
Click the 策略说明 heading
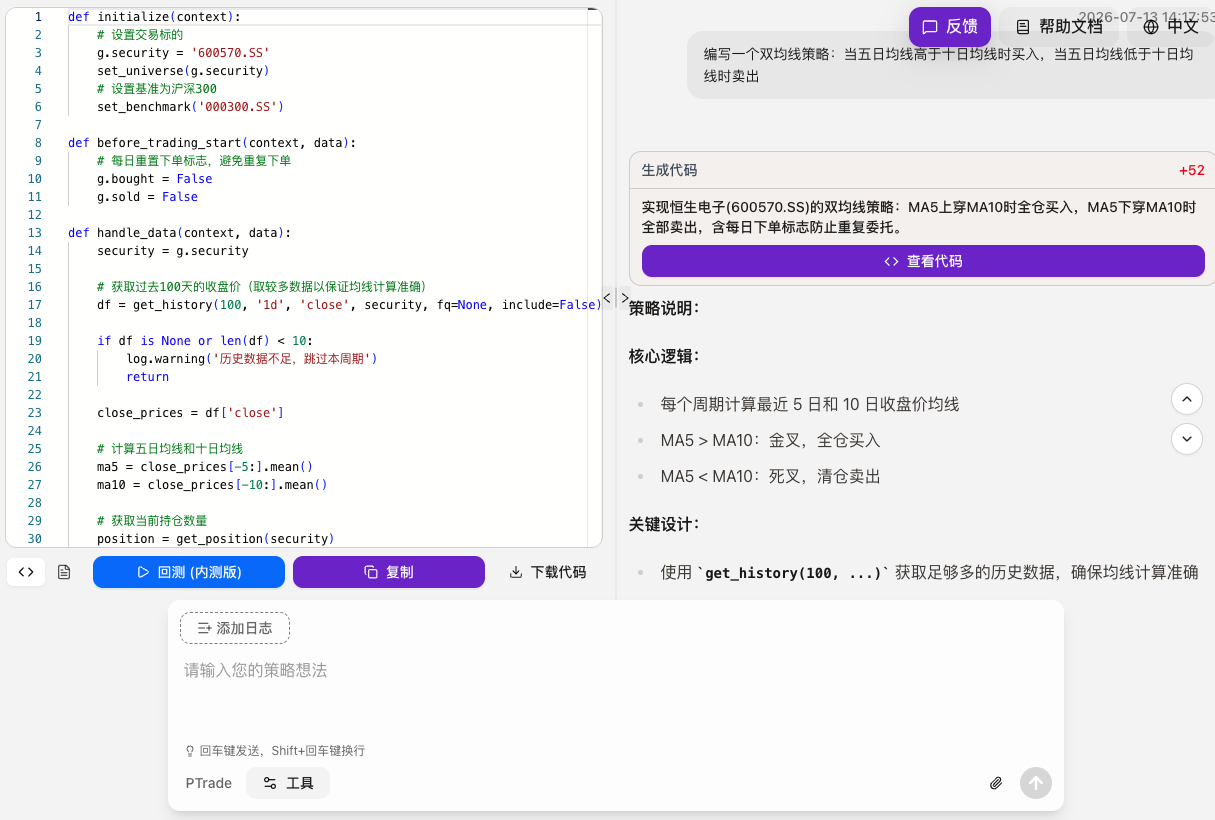tap(663, 308)
